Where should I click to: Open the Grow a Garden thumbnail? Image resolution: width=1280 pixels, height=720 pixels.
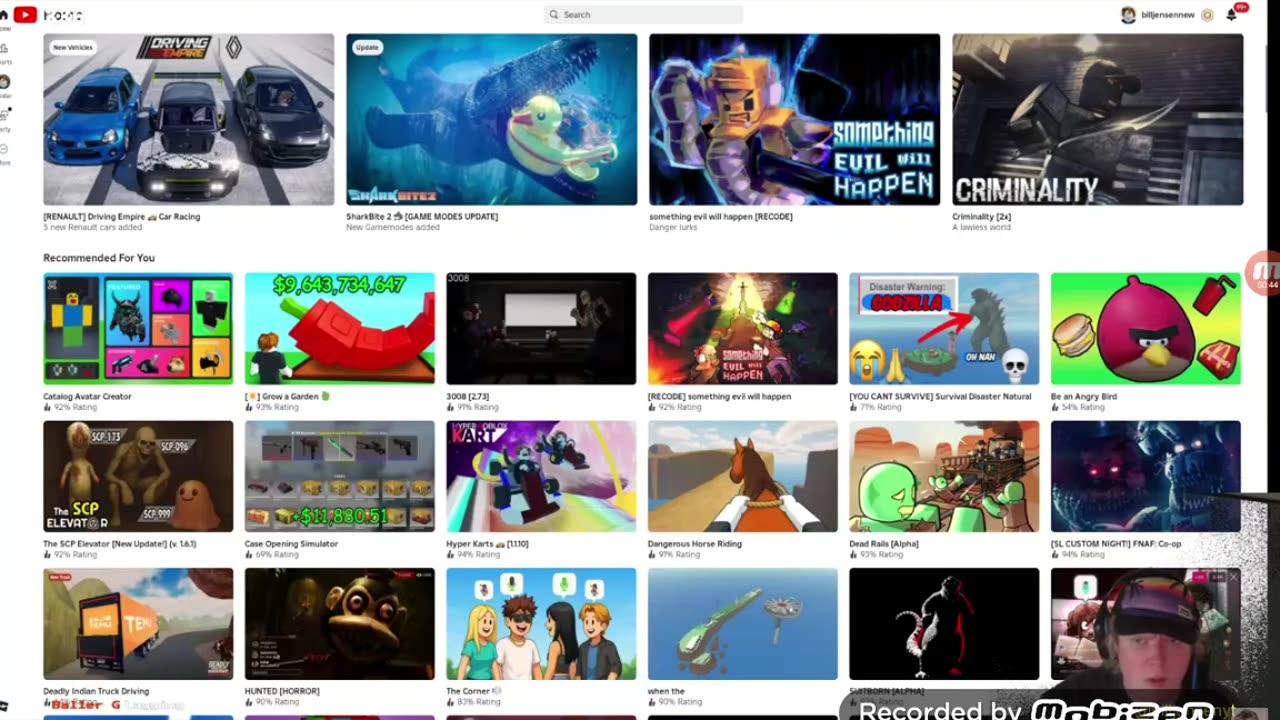pyautogui.click(x=340, y=329)
